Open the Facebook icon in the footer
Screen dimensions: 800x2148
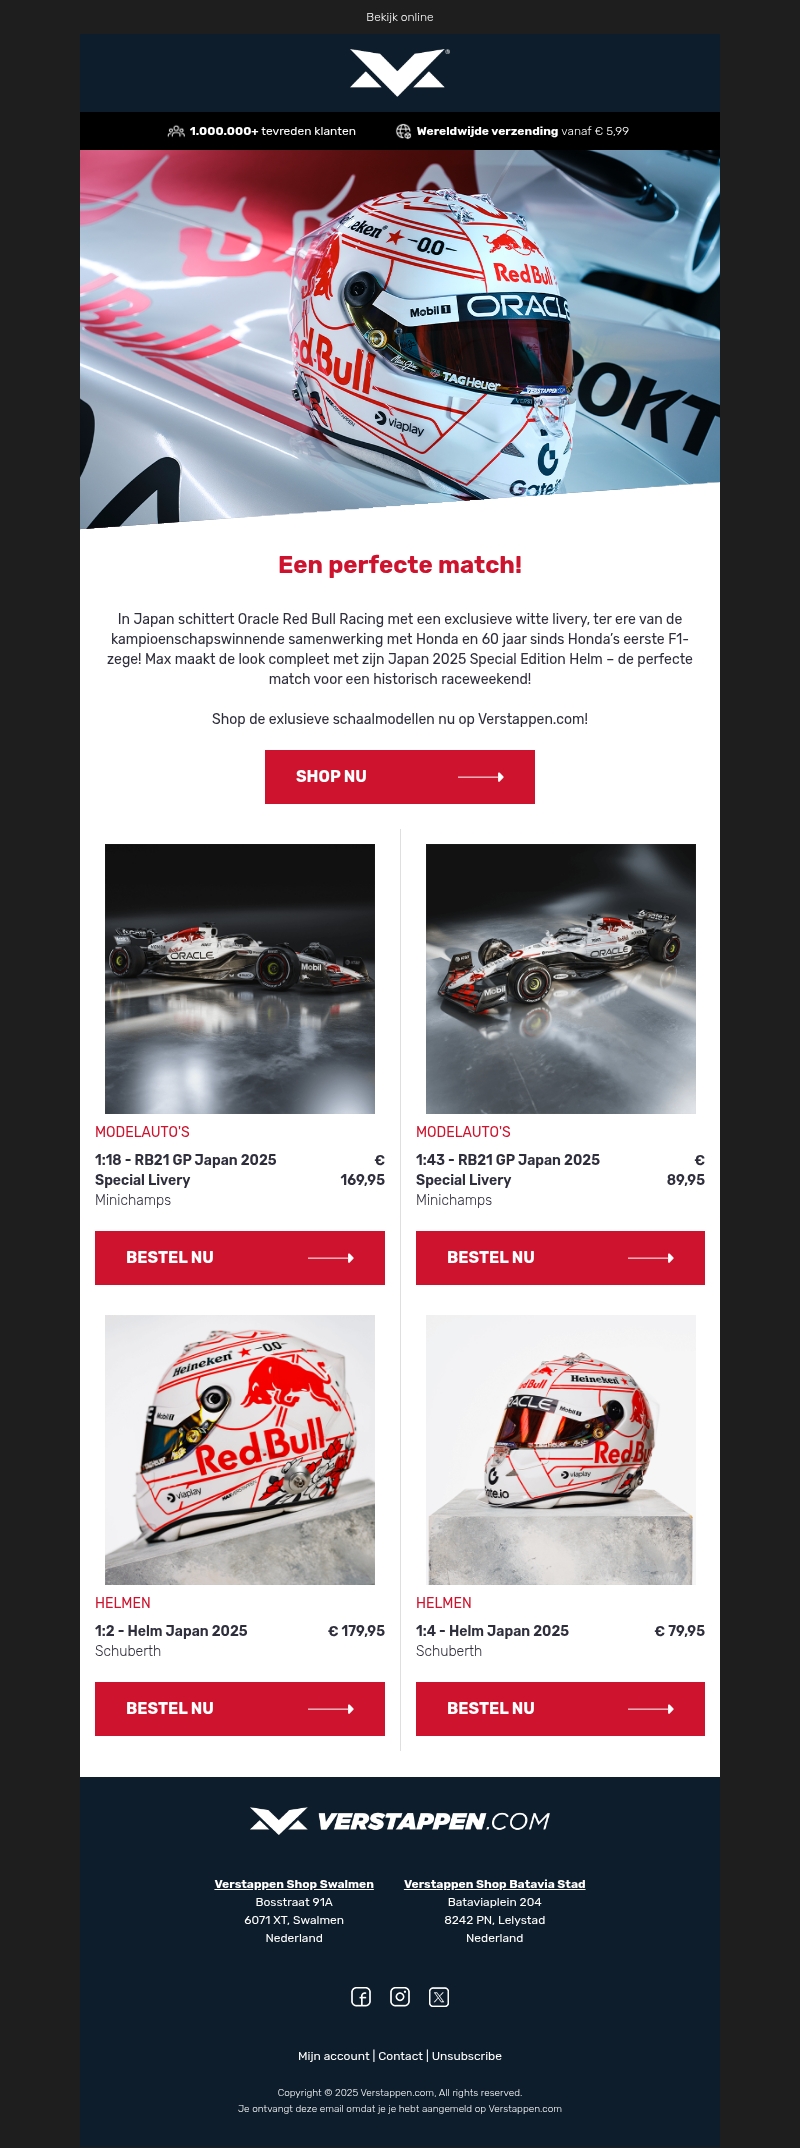(361, 1997)
